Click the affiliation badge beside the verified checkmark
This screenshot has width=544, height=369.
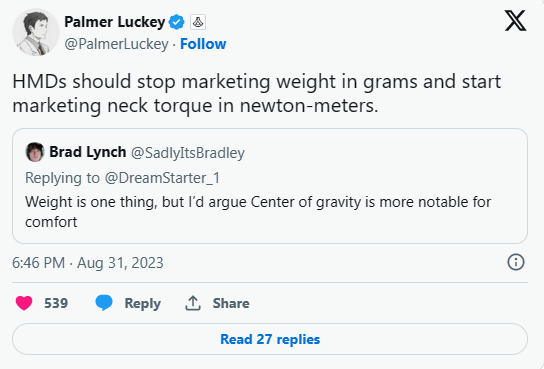click(198, 23)
